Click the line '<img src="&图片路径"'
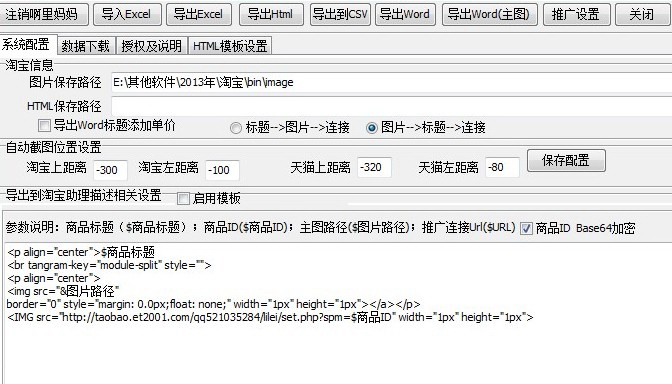The height and width of the screenshot is (384, 672). click(63, 291)
